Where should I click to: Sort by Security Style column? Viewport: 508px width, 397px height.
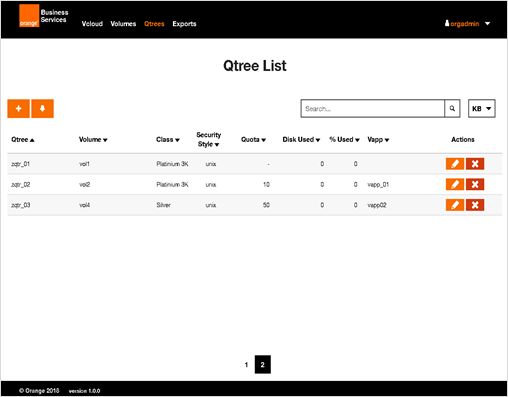click(208, 140)
